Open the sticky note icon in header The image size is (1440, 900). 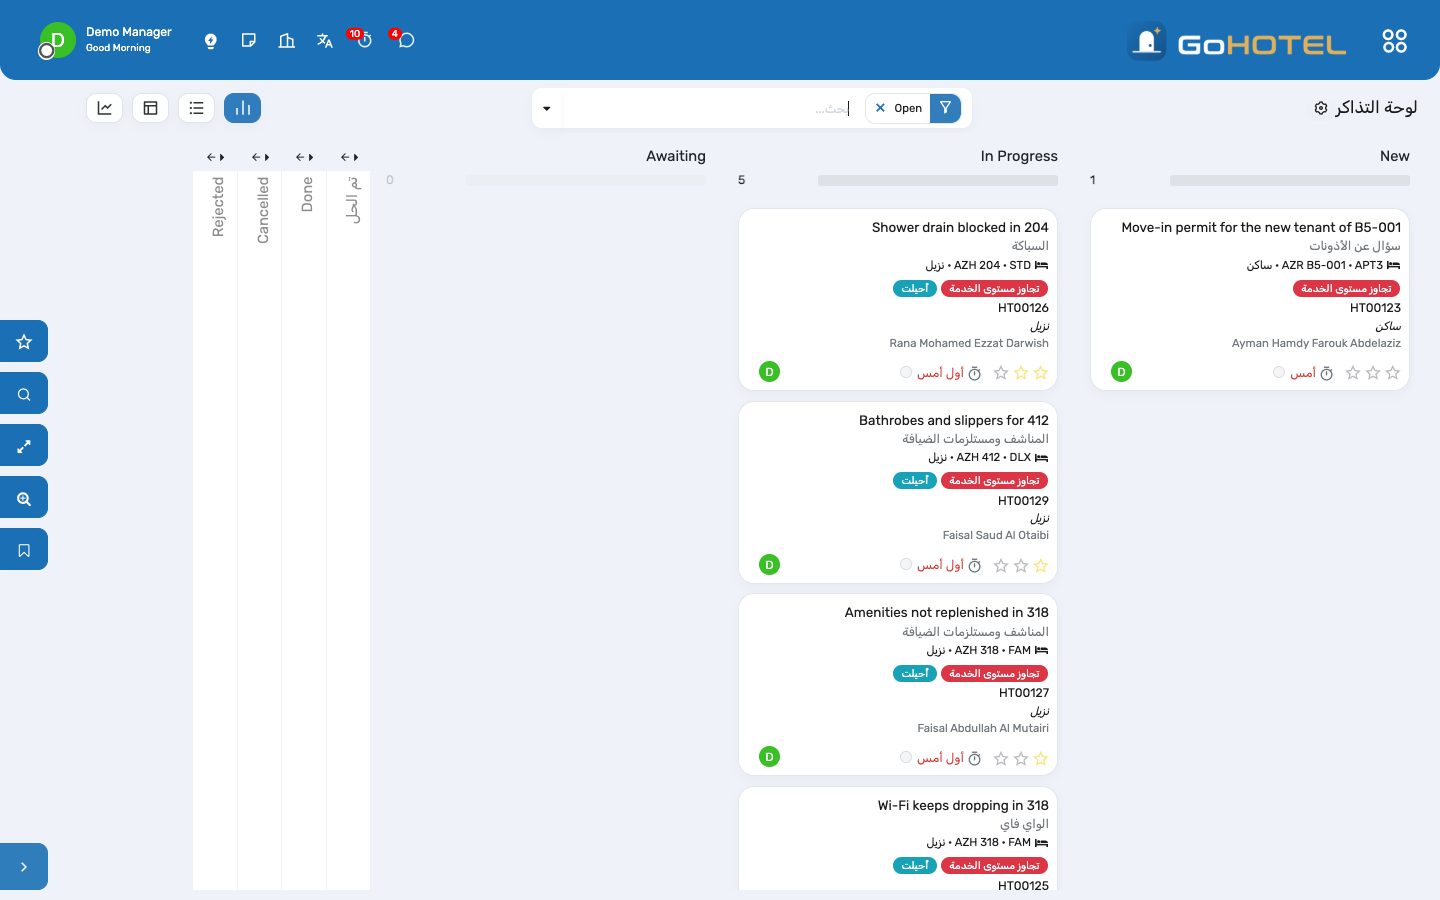pyautogui.click(x=249, y=41)
